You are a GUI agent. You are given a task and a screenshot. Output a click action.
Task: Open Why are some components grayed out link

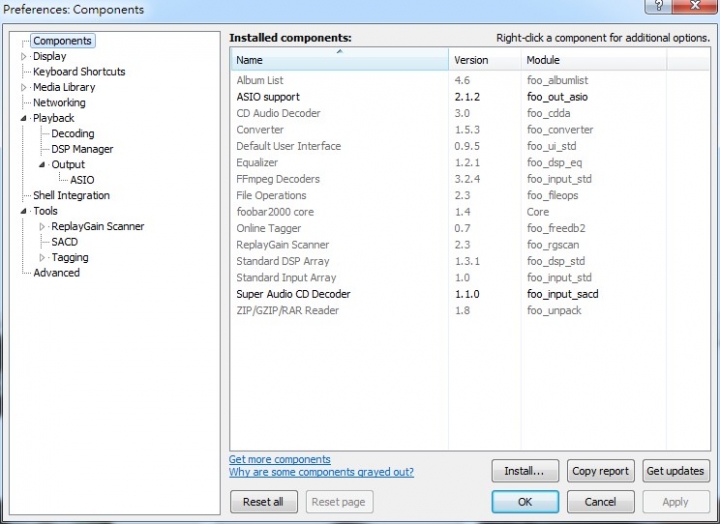coord(321,472)
